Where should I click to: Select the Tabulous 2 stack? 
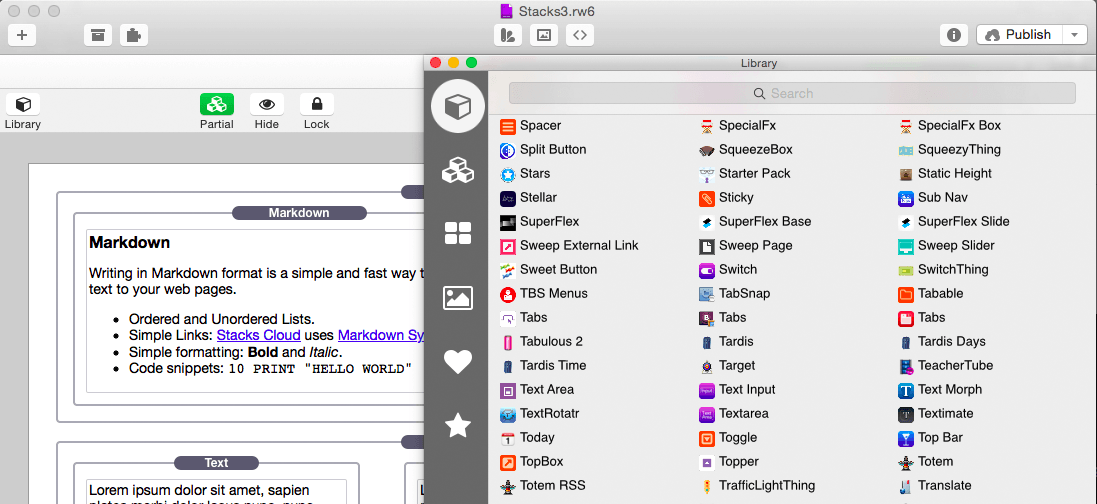[541, 342]
